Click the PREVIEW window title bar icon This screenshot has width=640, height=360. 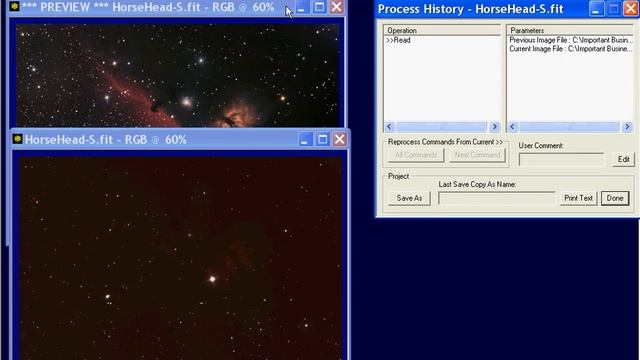[x=15, y=6]
